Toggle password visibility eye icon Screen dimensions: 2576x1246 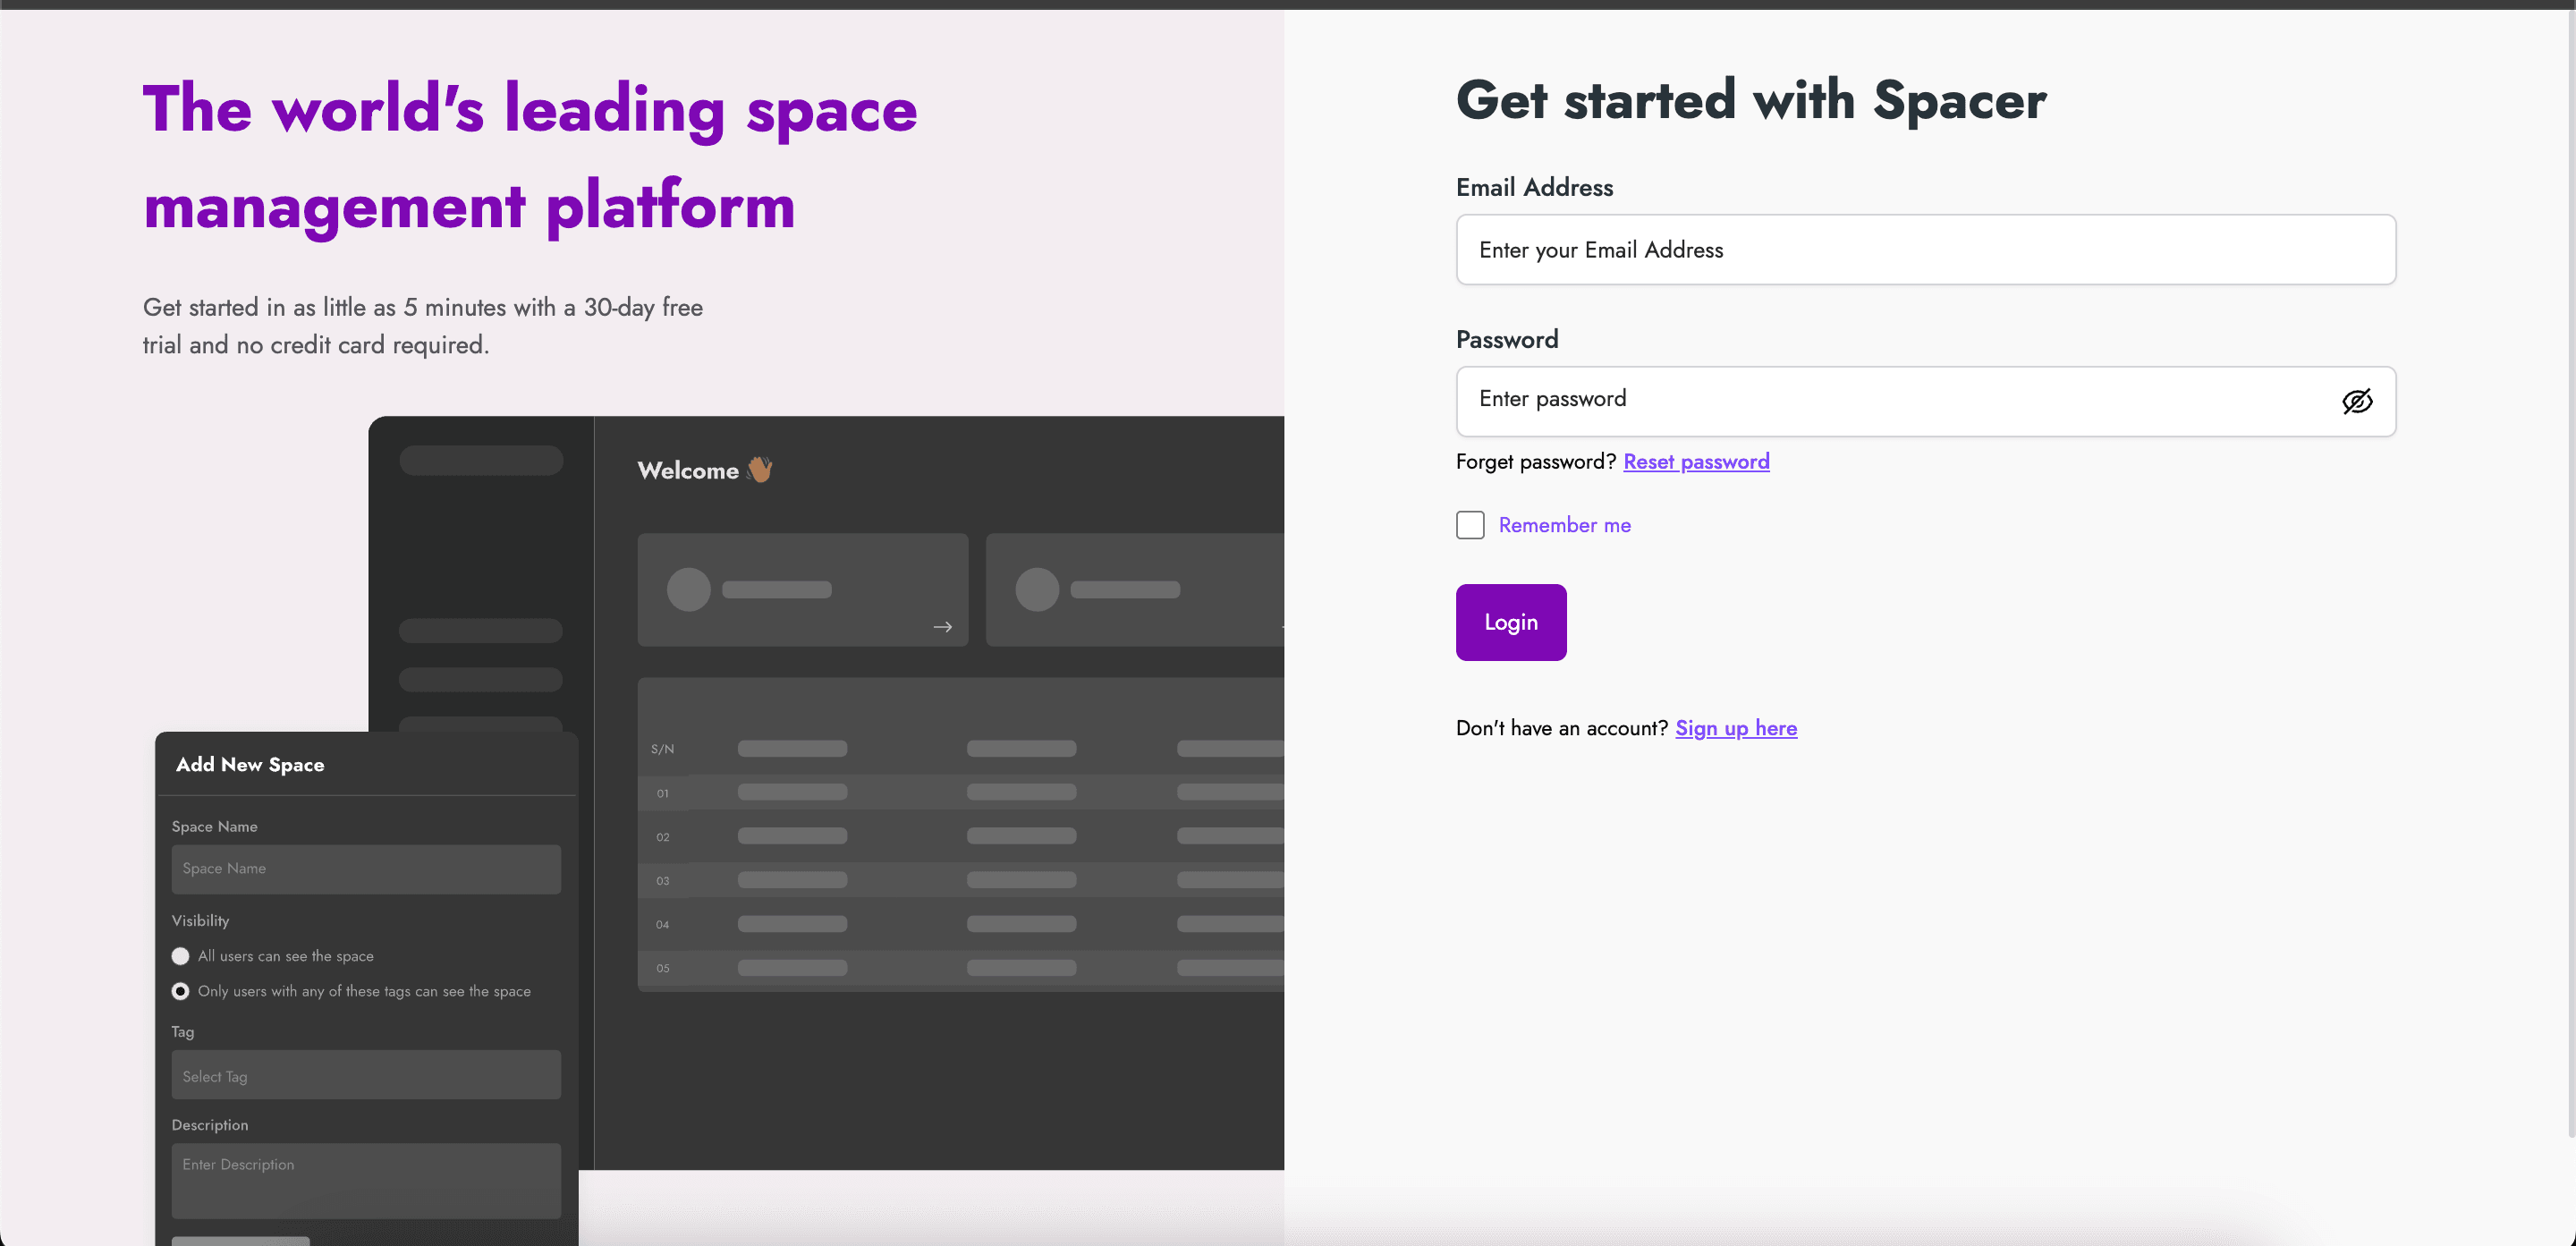2357,401
